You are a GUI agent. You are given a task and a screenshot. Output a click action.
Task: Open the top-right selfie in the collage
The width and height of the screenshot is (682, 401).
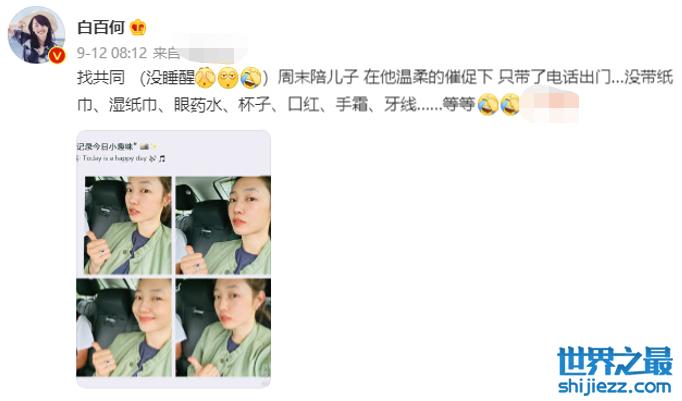coord(223,225)
